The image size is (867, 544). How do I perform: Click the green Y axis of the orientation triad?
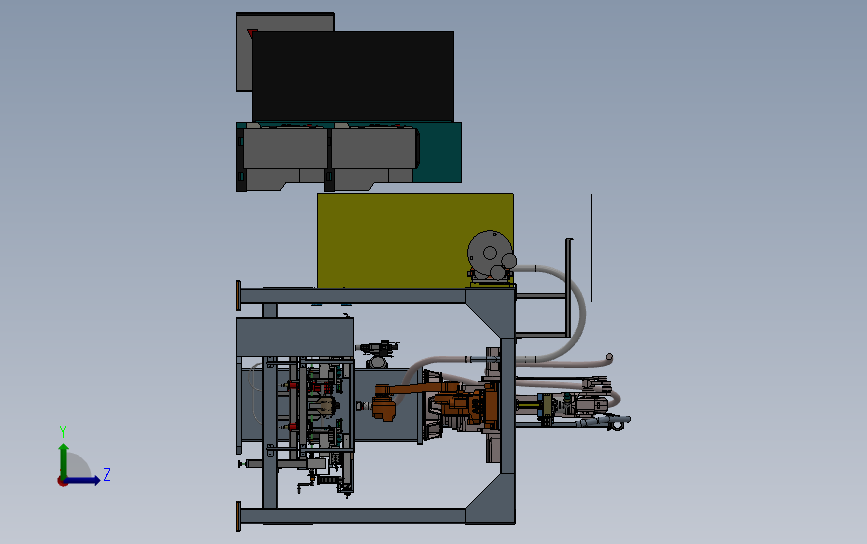[64, 460]
